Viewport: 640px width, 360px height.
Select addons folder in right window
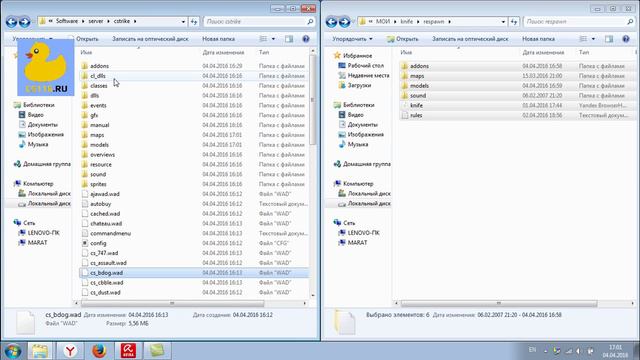420,66
